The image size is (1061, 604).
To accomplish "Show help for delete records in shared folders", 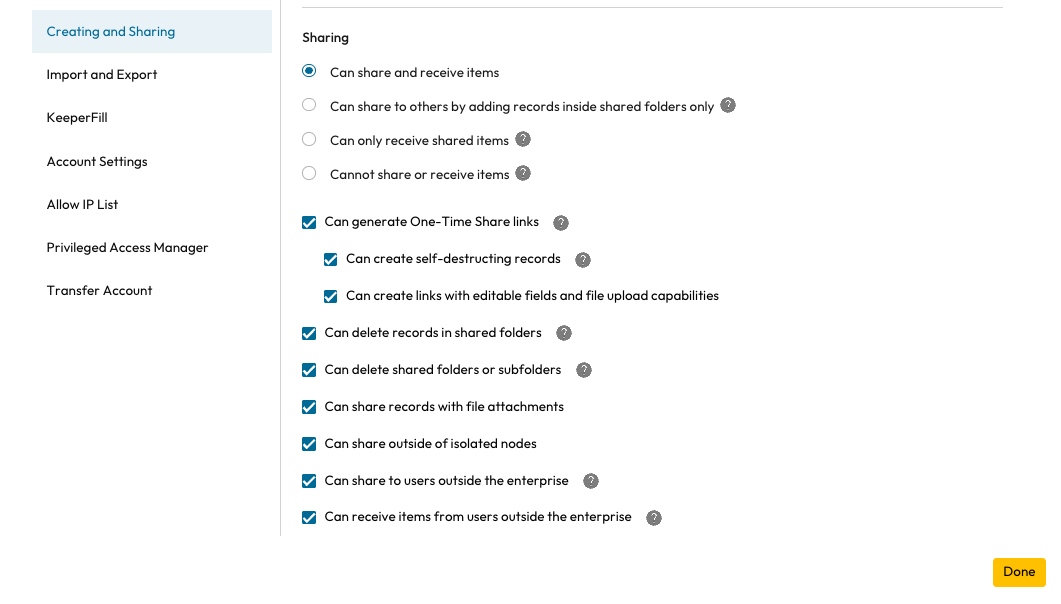I will (564, 333).
